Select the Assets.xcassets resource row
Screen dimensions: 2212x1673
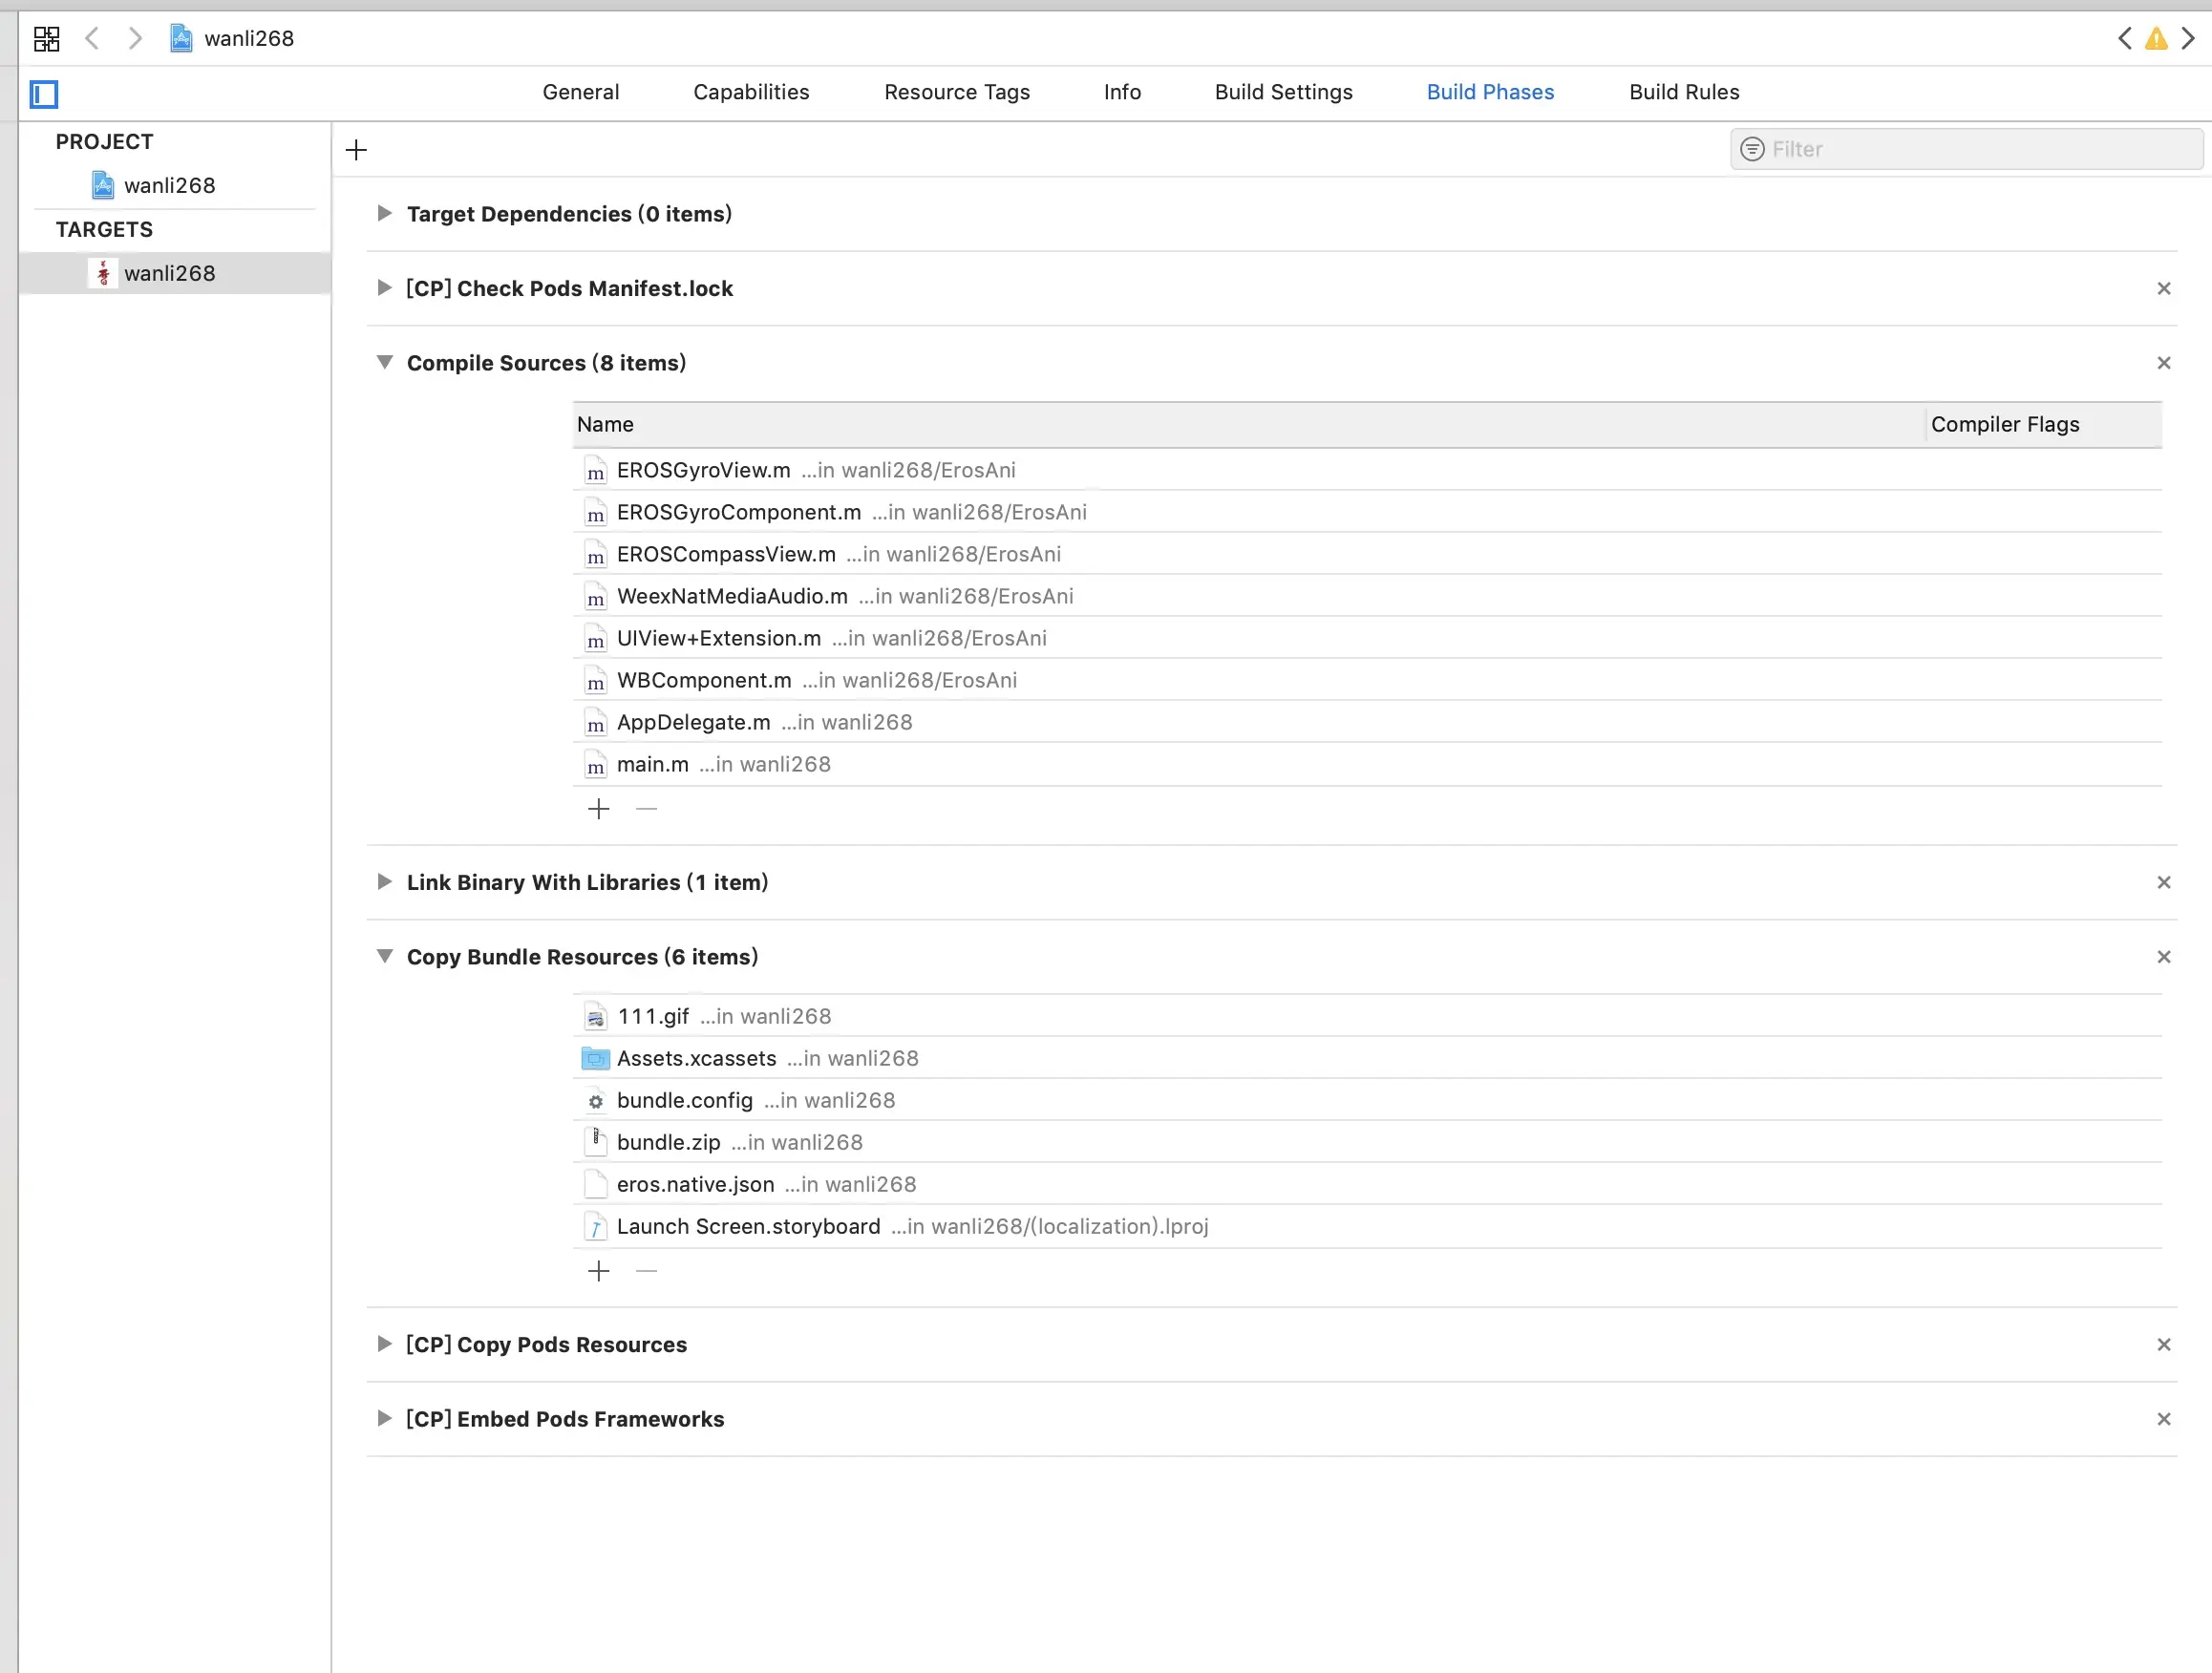tap(696, 1058)
